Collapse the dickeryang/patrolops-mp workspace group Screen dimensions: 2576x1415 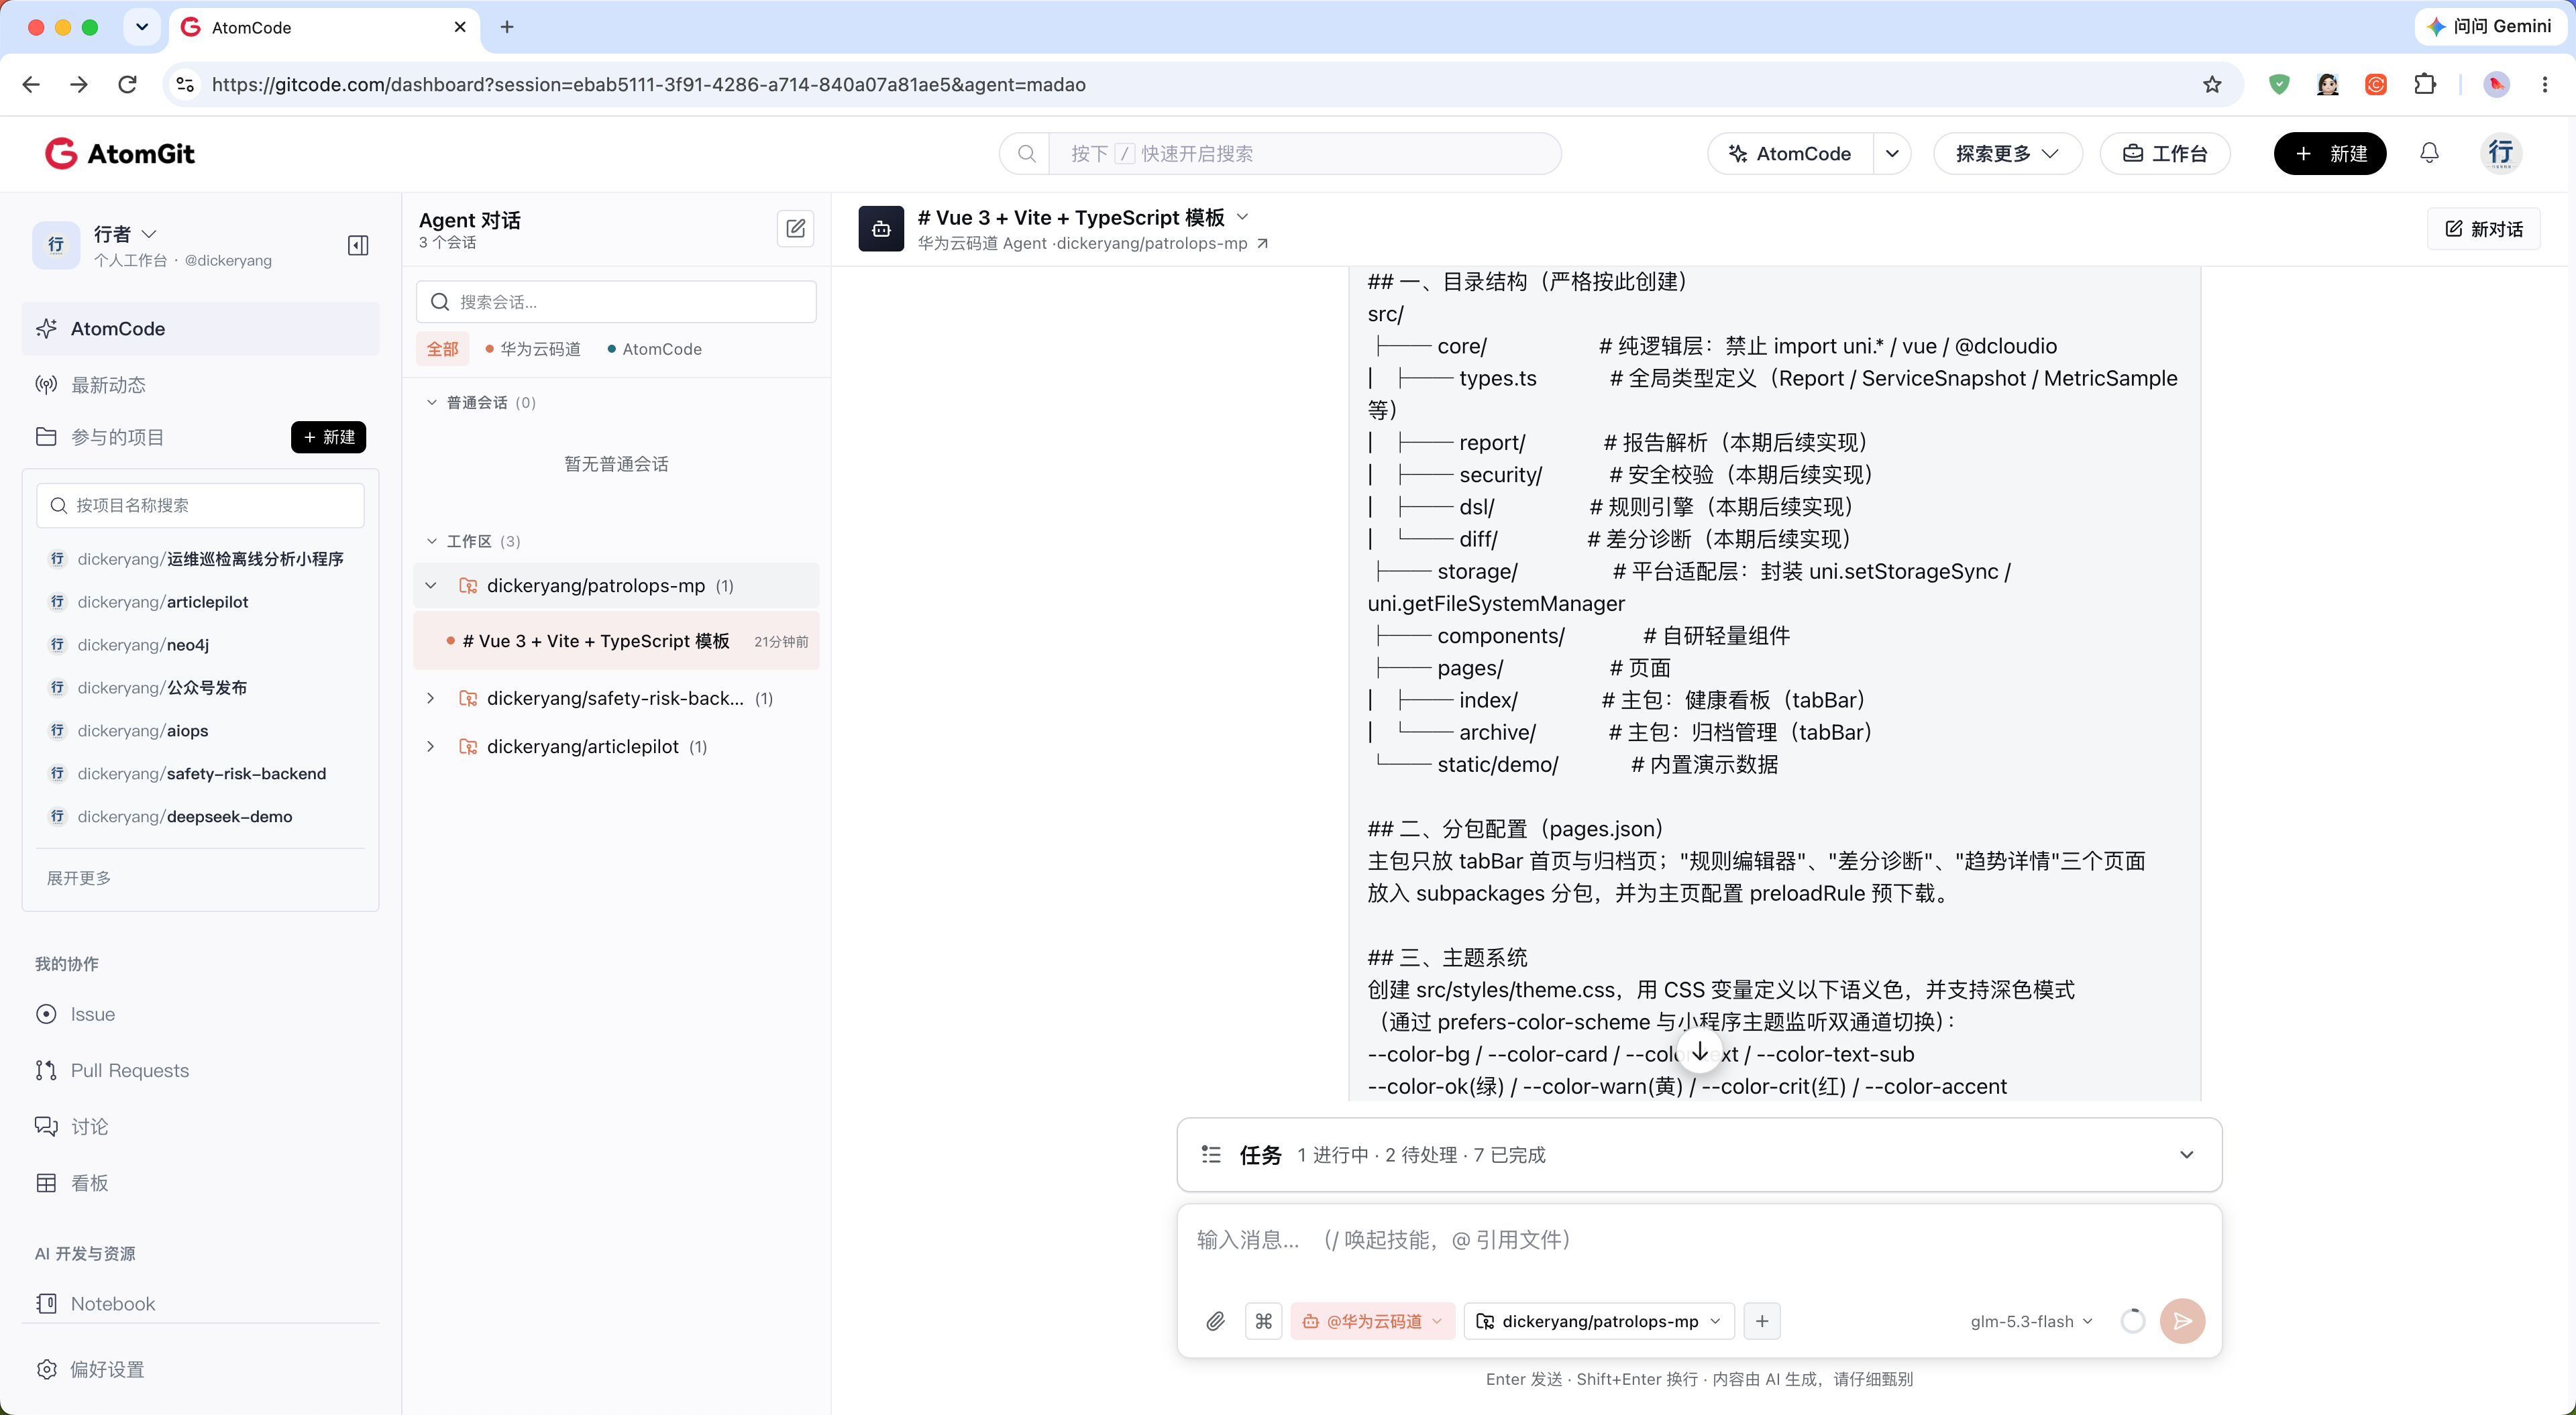(x=431, y=586)
